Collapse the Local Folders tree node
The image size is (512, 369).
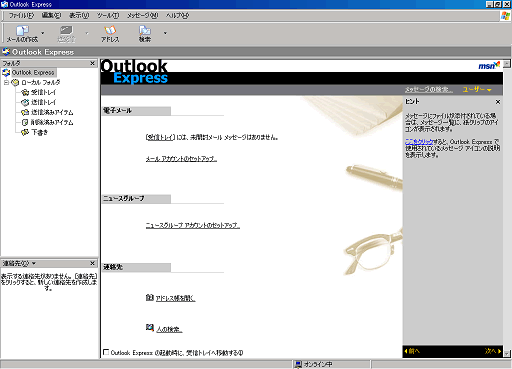(6, 82)
